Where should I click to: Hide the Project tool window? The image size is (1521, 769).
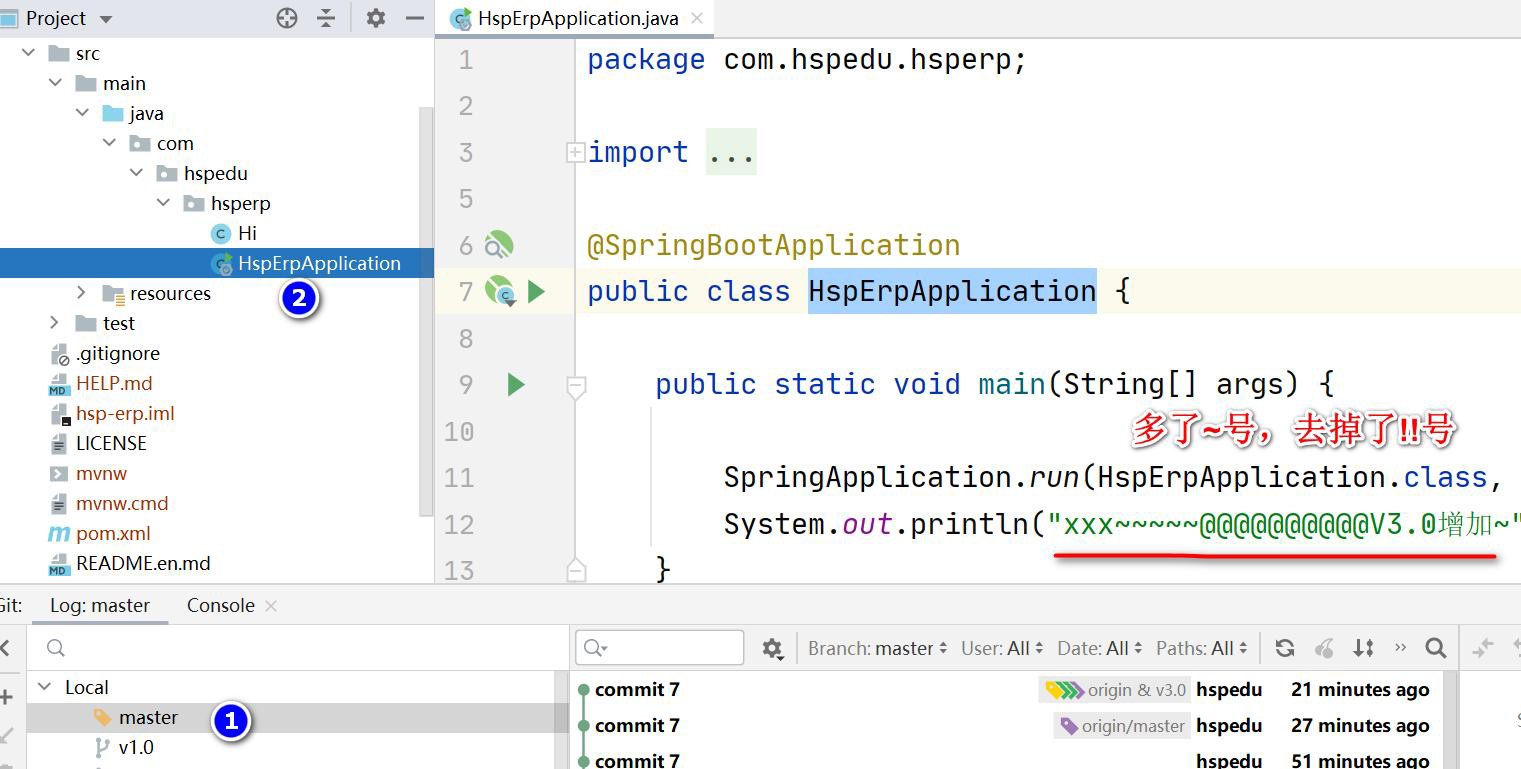(415, 18)
